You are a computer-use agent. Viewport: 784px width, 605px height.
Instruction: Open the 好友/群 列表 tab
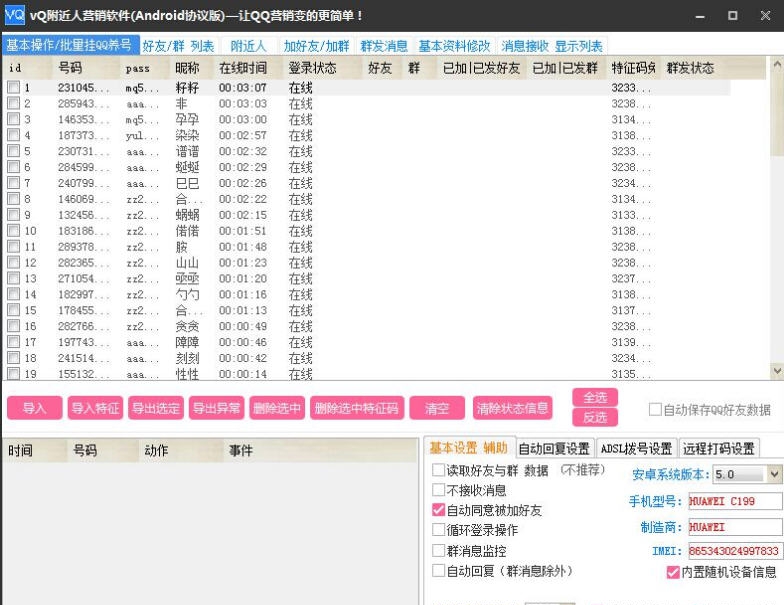(178, 46)
